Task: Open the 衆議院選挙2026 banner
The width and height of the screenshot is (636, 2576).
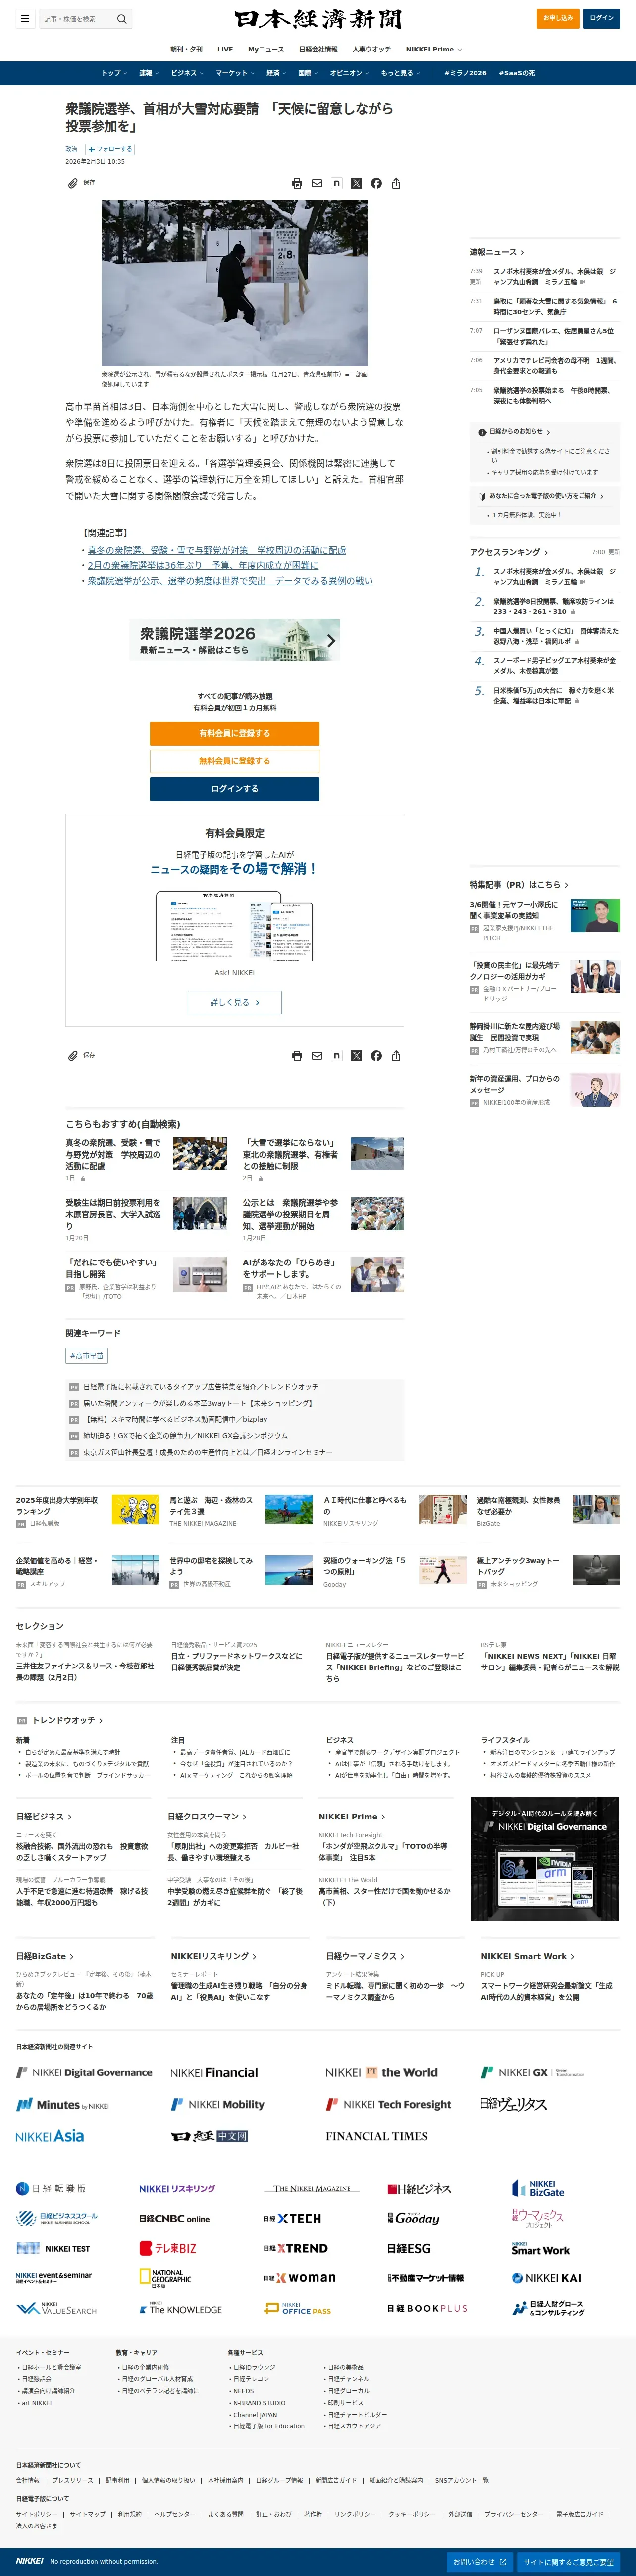Action: pyautogui.click(x=234, y=640)
